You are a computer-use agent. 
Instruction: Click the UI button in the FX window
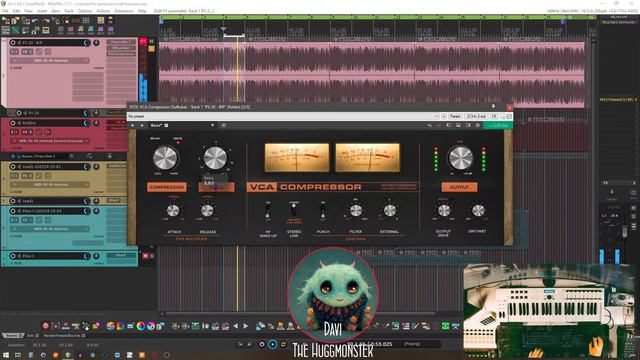click(x=494, y=116)
